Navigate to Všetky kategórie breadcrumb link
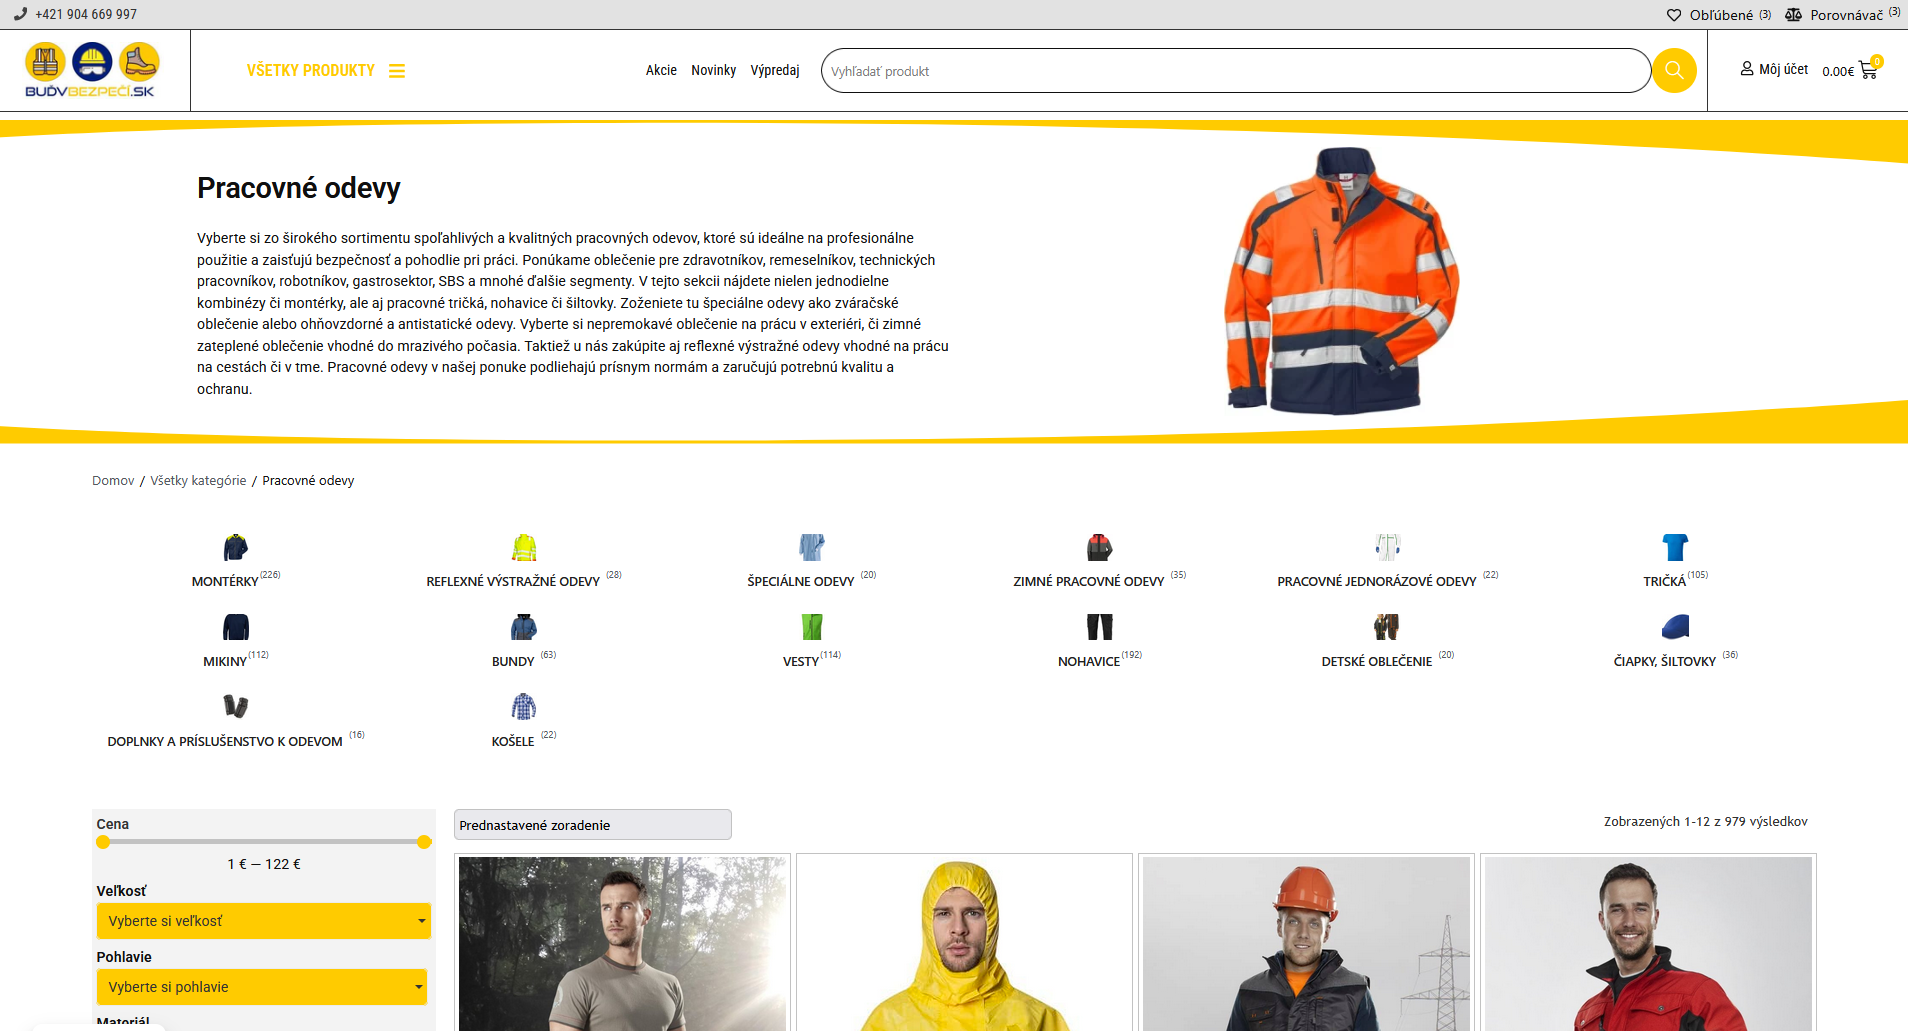The height and width of the screenshot is (1031, 1908). [198, 481]
